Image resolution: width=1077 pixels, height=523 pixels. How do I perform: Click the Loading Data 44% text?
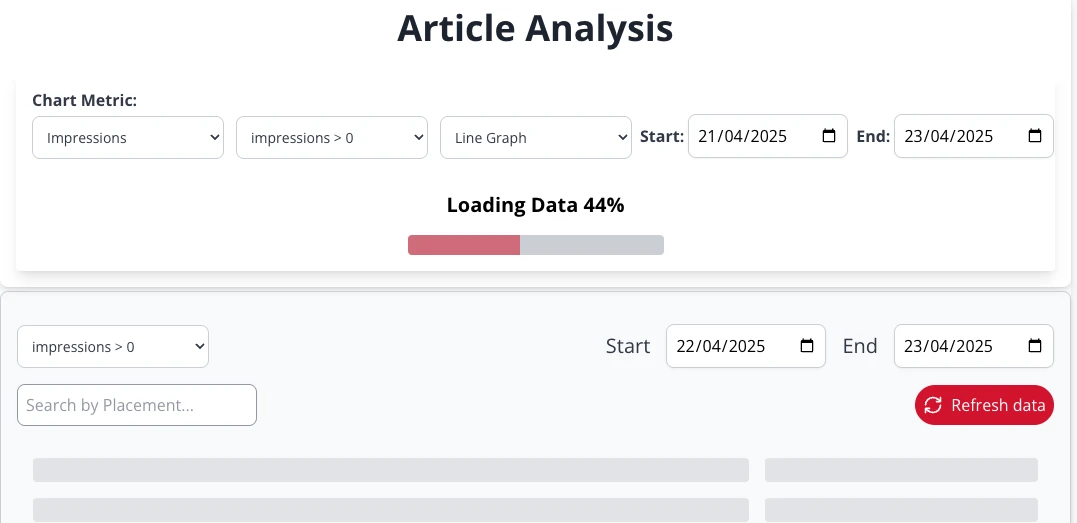tap(535, 205)
